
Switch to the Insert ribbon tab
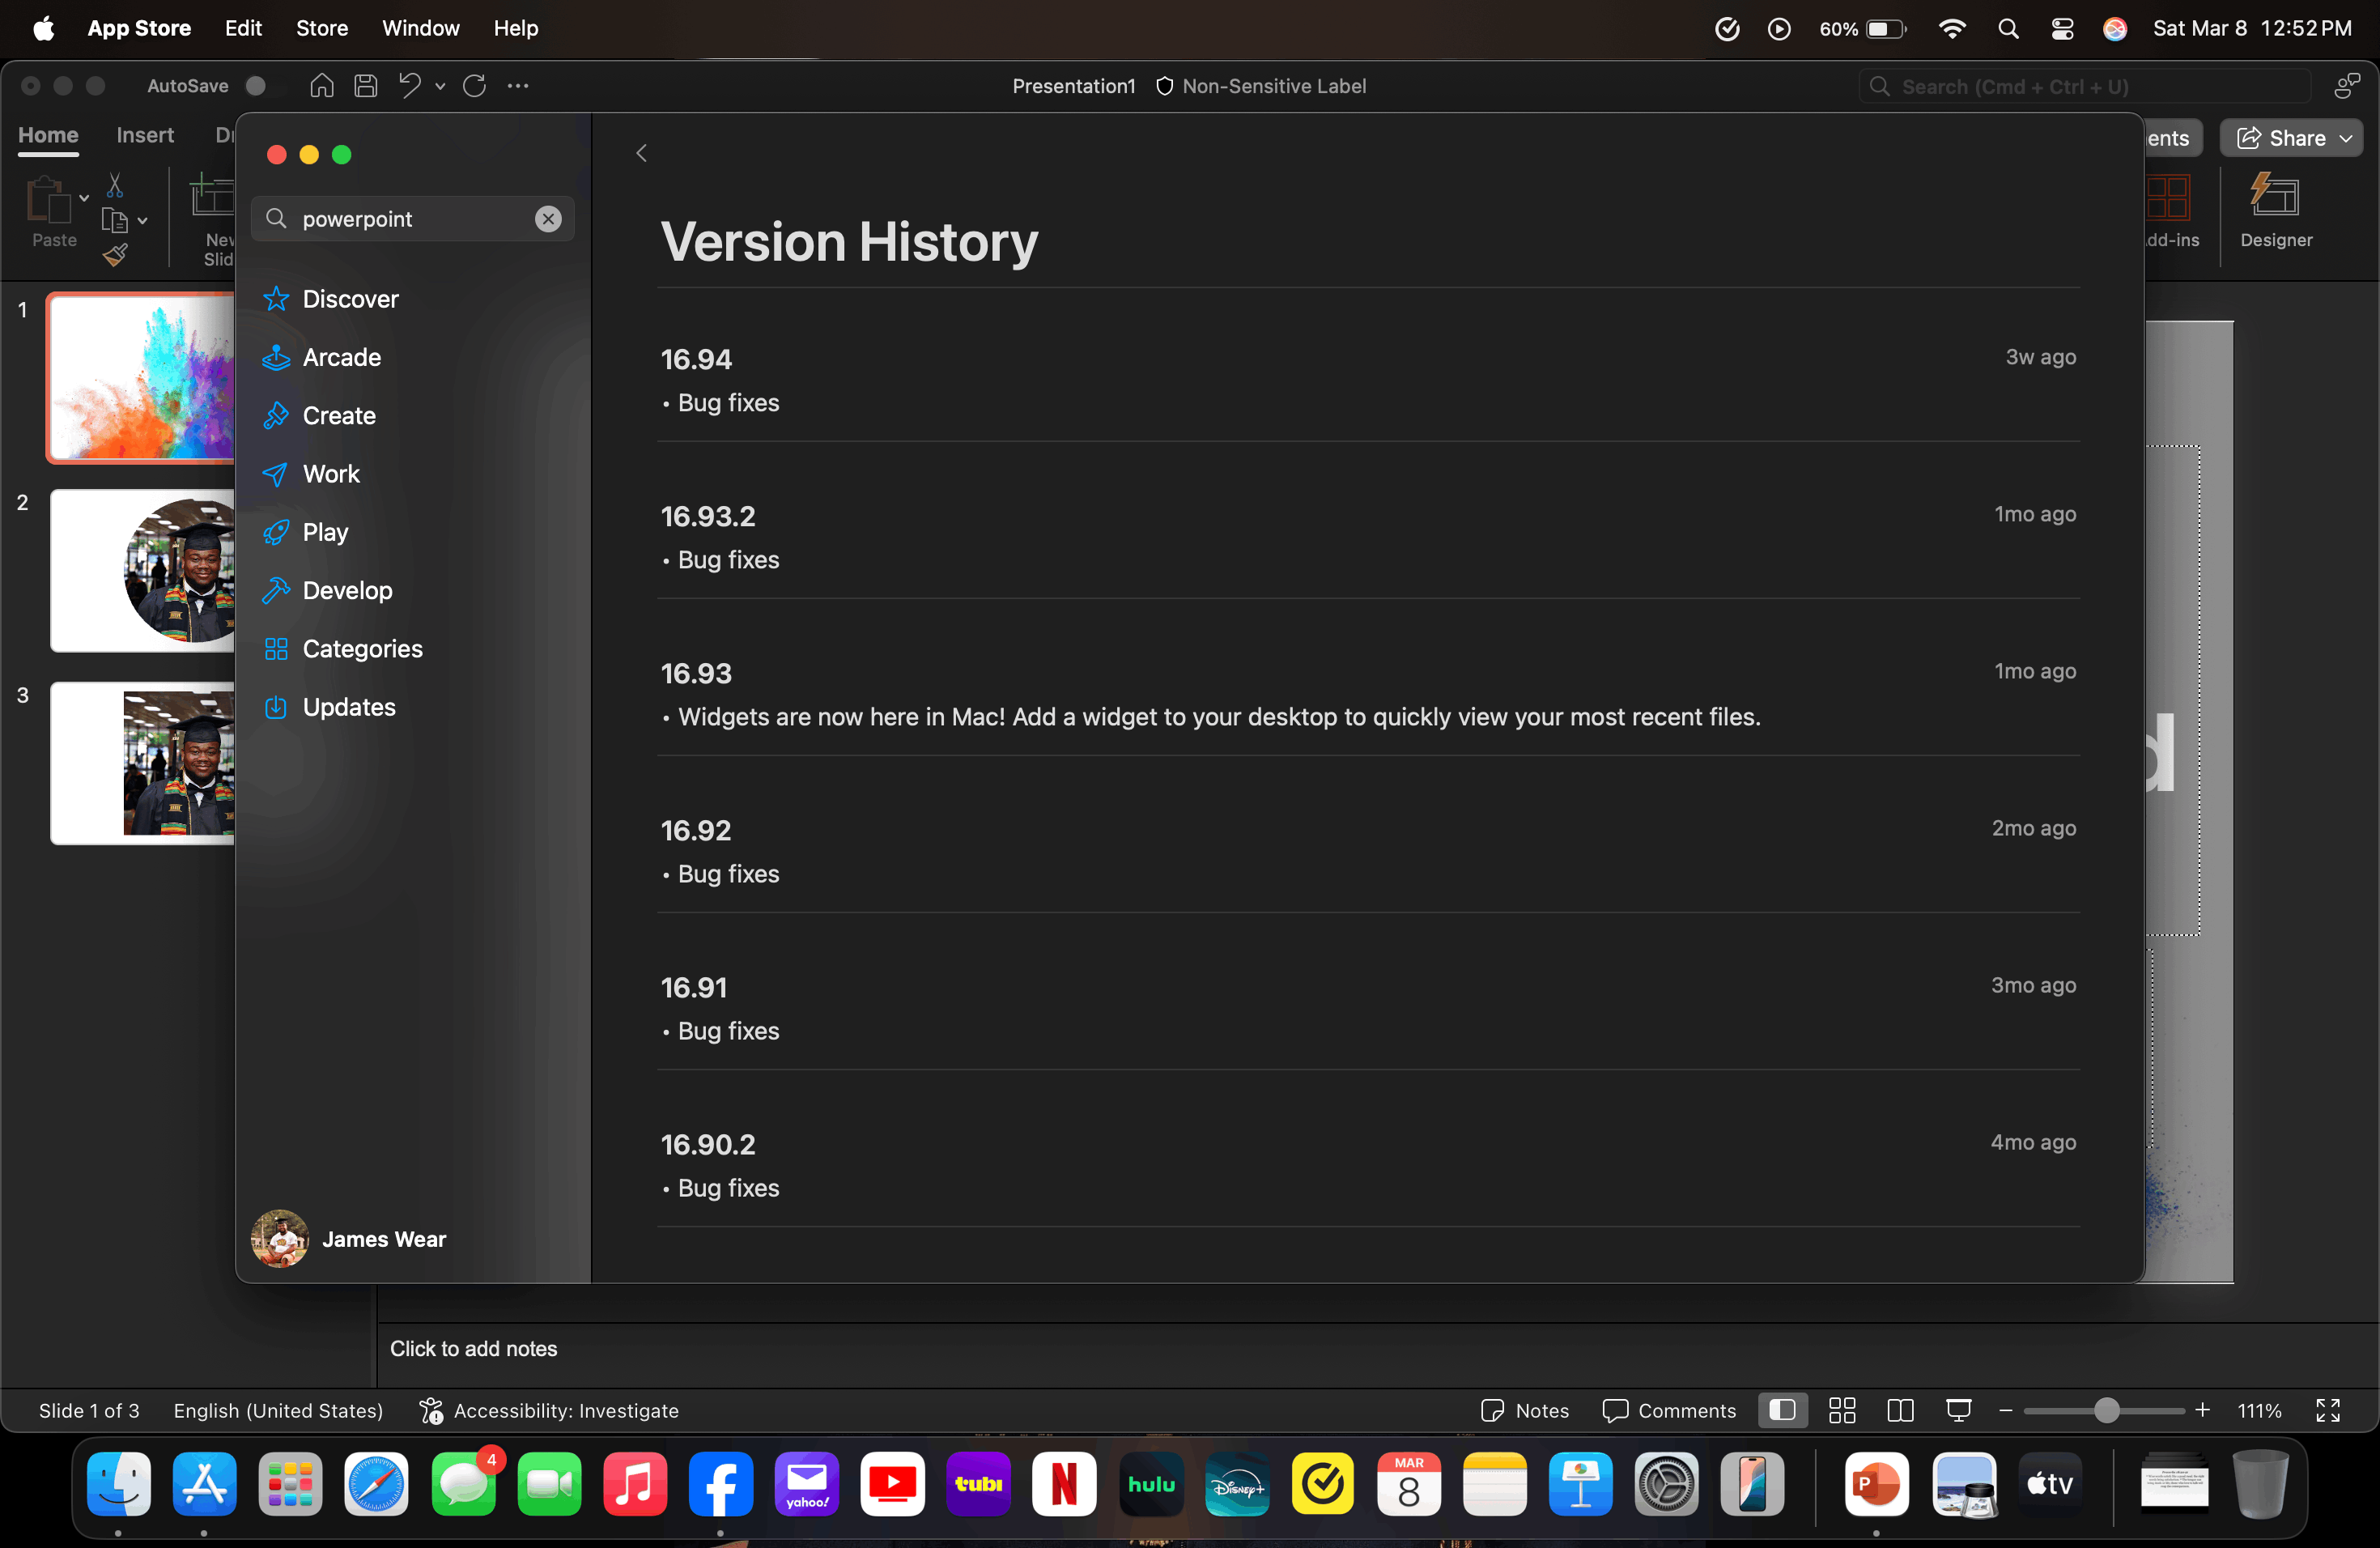145,135
